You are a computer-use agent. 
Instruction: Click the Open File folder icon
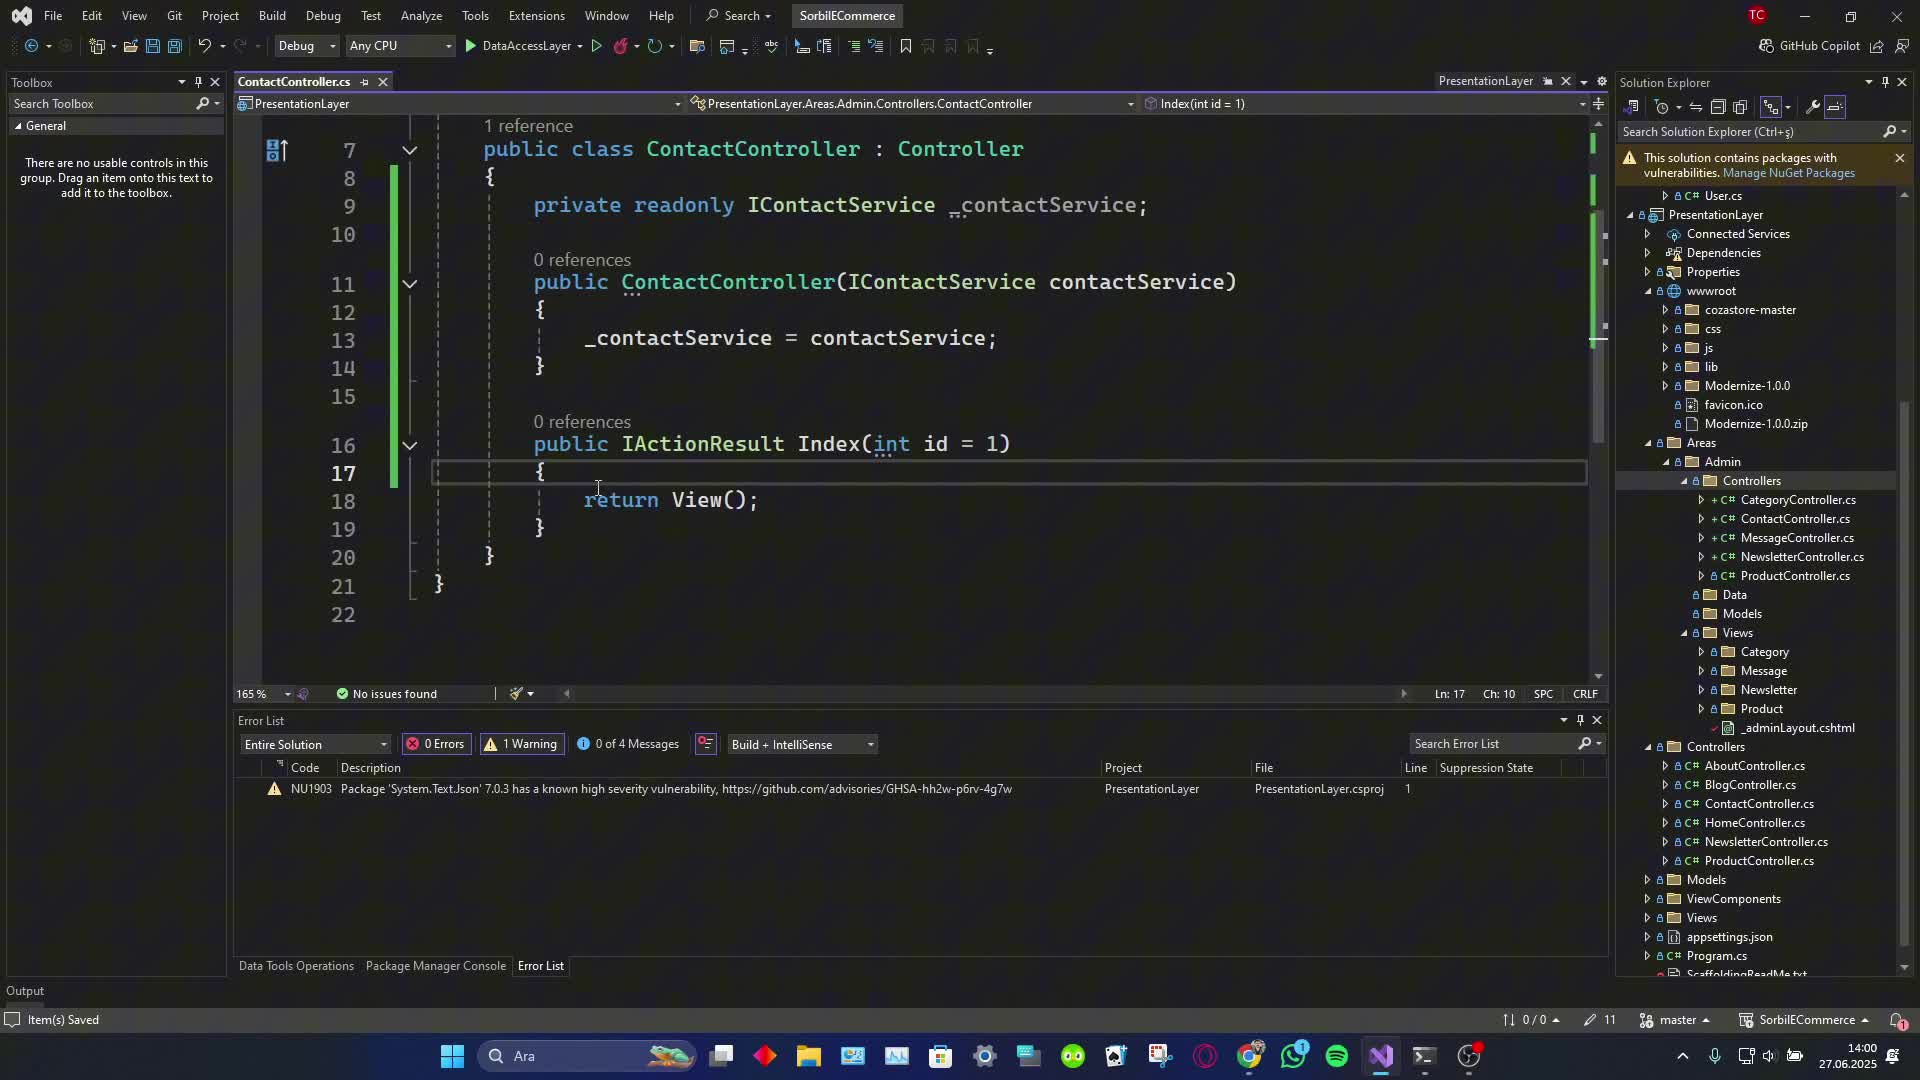(130, 46)
